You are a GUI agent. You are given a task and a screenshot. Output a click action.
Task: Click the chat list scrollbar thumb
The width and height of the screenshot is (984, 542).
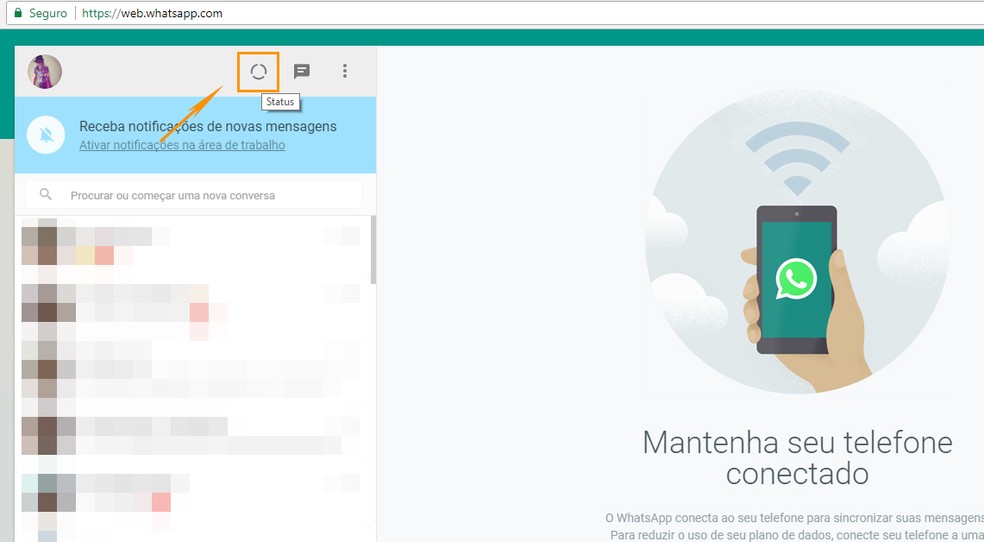point(373,250)
